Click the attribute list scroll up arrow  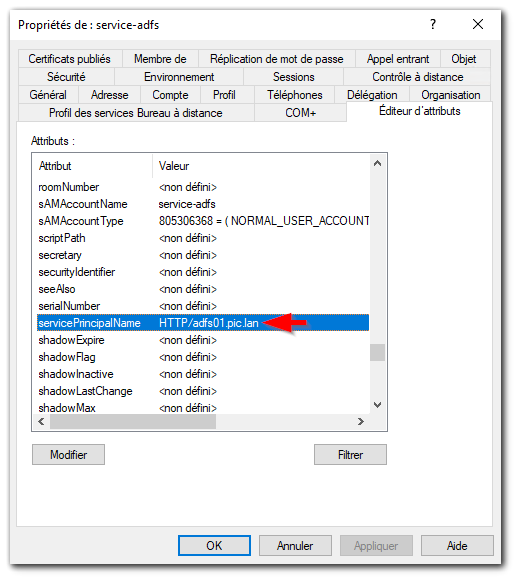click(x=377, y=164)
